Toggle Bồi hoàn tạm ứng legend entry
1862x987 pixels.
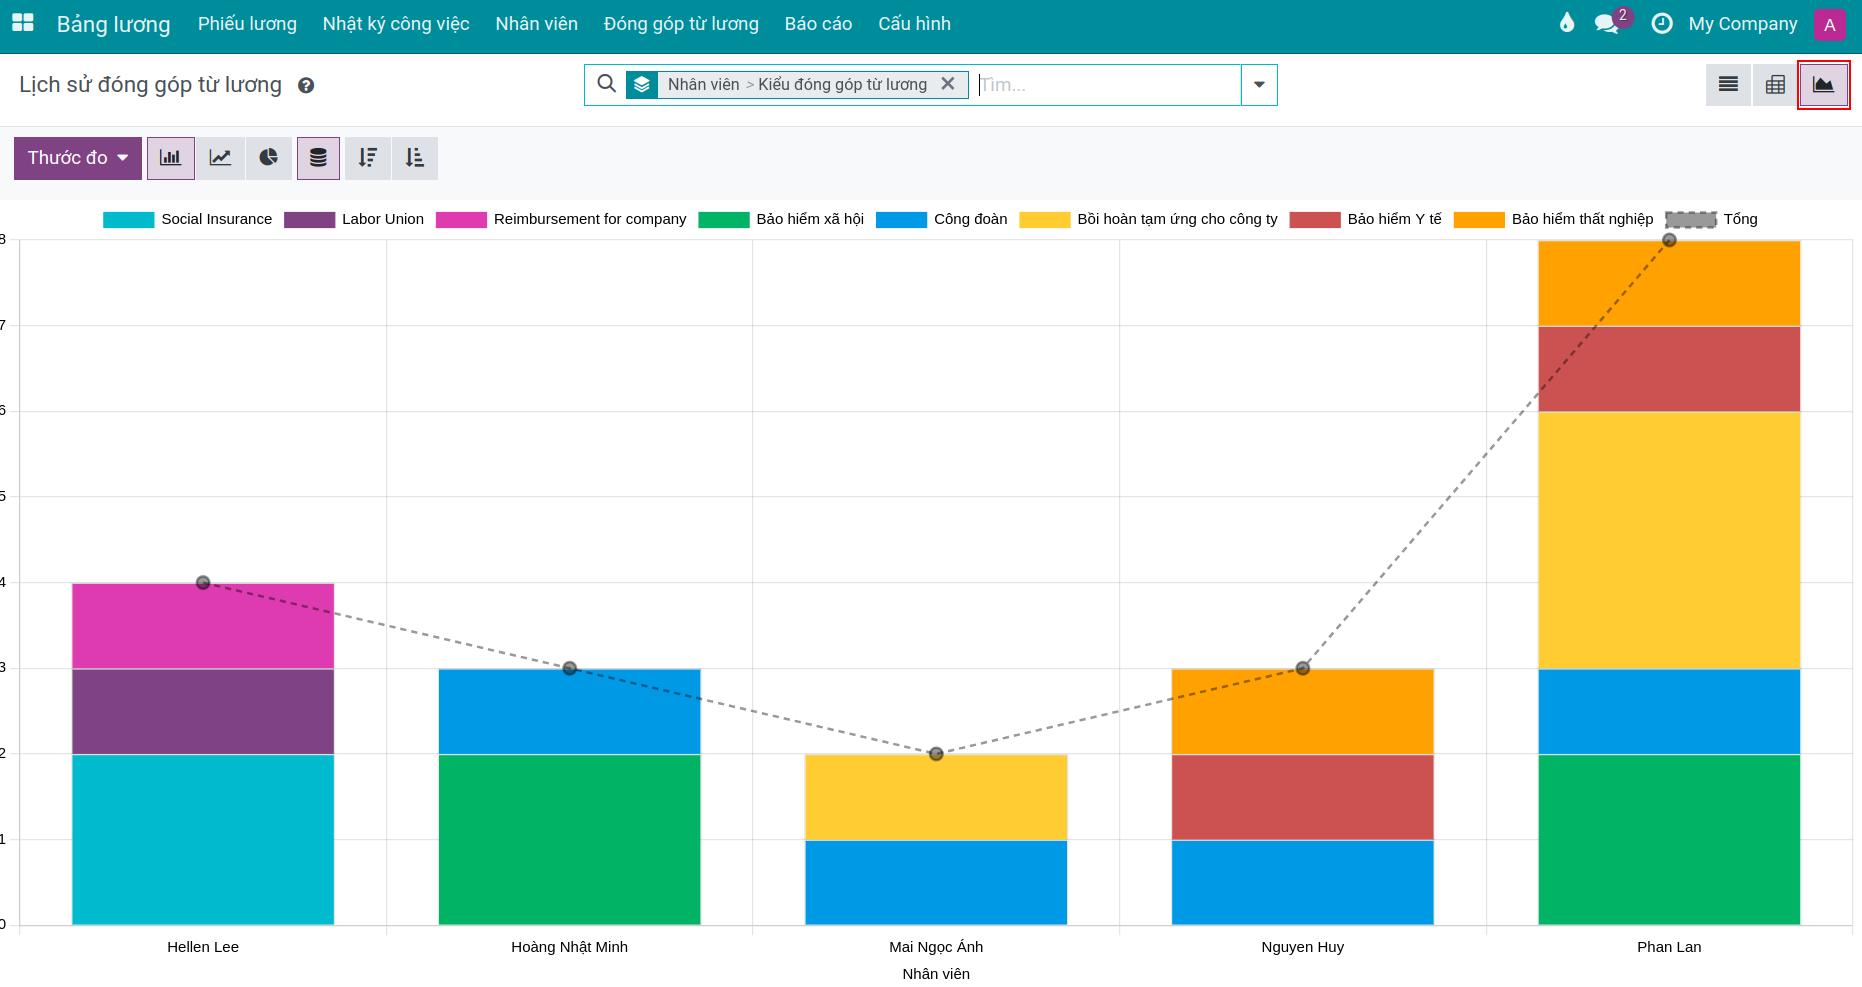tap(1148, 219)
